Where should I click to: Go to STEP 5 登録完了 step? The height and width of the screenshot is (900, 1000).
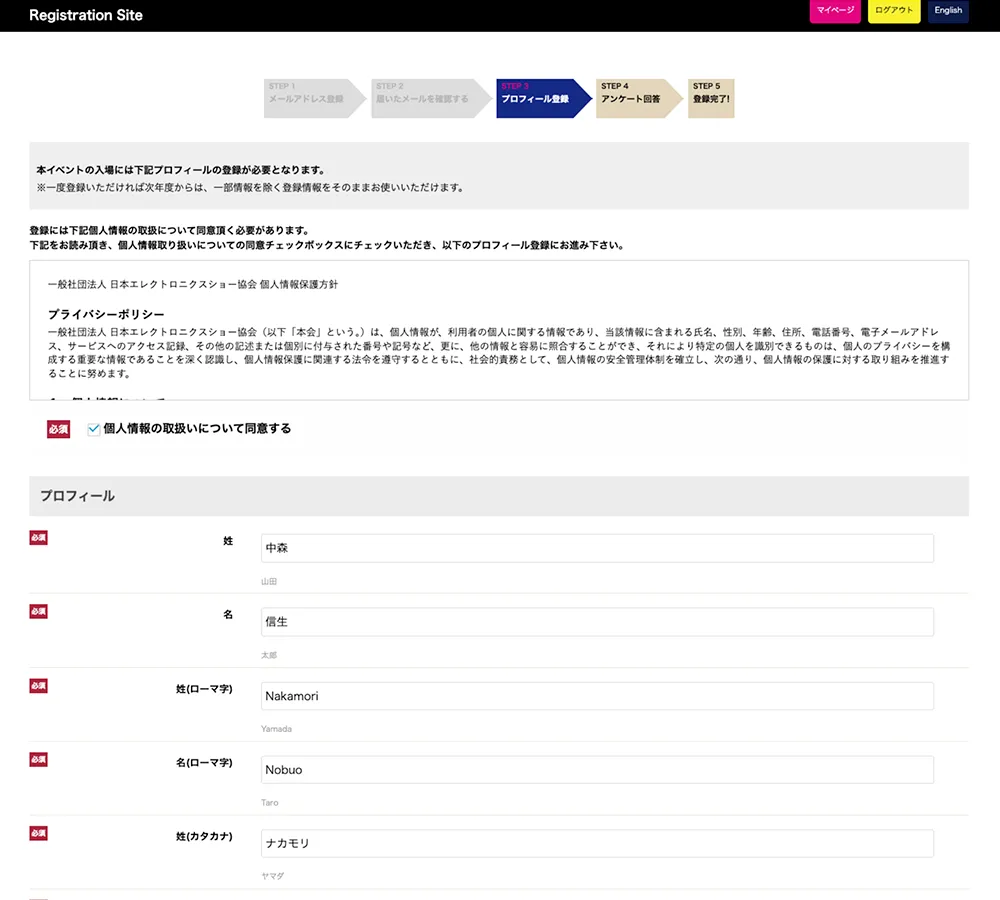(x=711, y=98)
